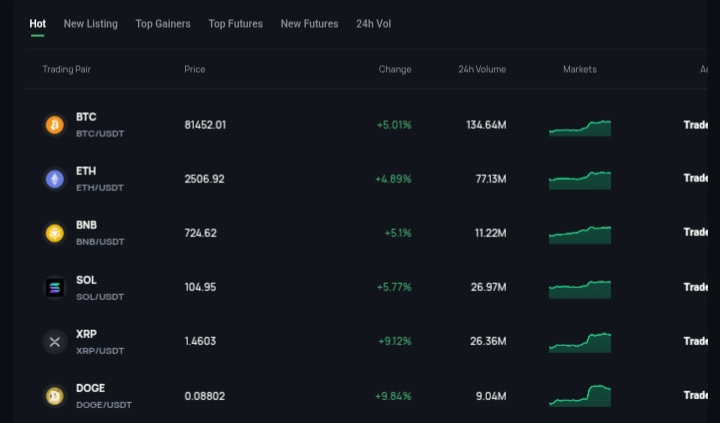Click the BTC price 81452.01

pyautogui.click(x=205, y=125)
